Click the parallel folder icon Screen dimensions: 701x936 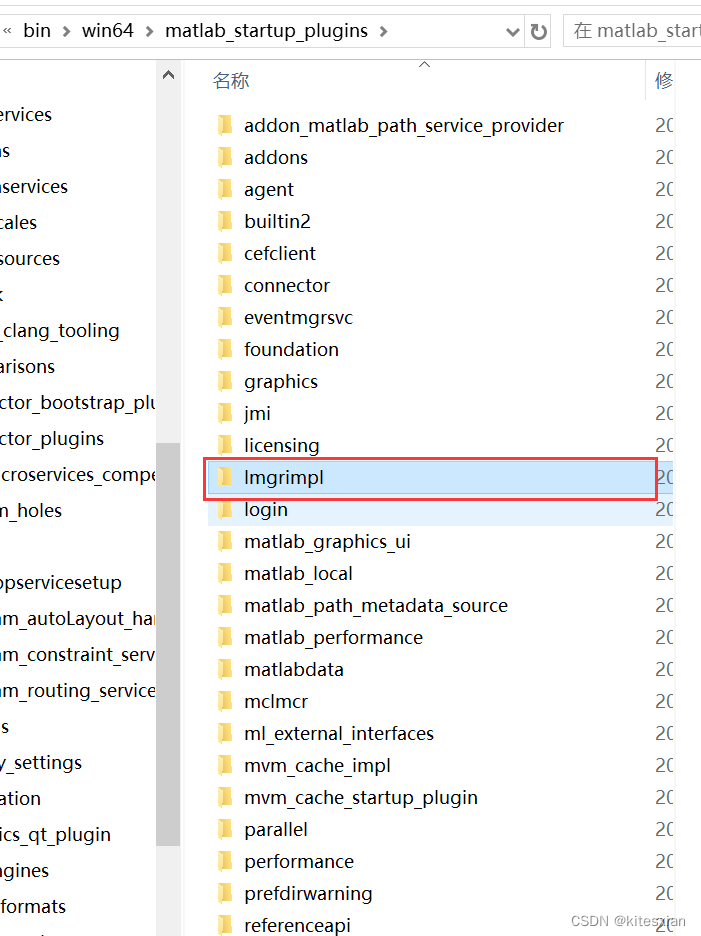(x=225, y=829)
